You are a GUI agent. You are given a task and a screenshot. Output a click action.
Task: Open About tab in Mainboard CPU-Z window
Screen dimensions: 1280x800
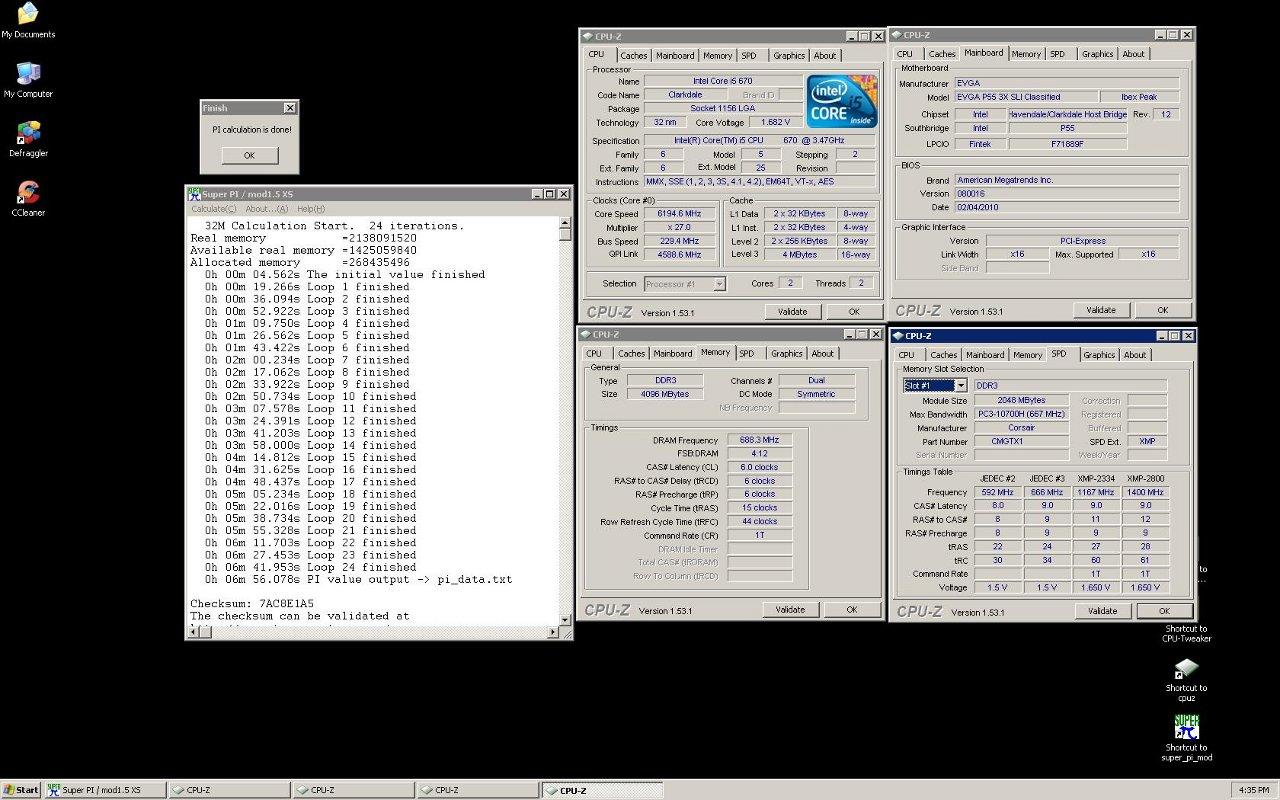click(1133, 54)
